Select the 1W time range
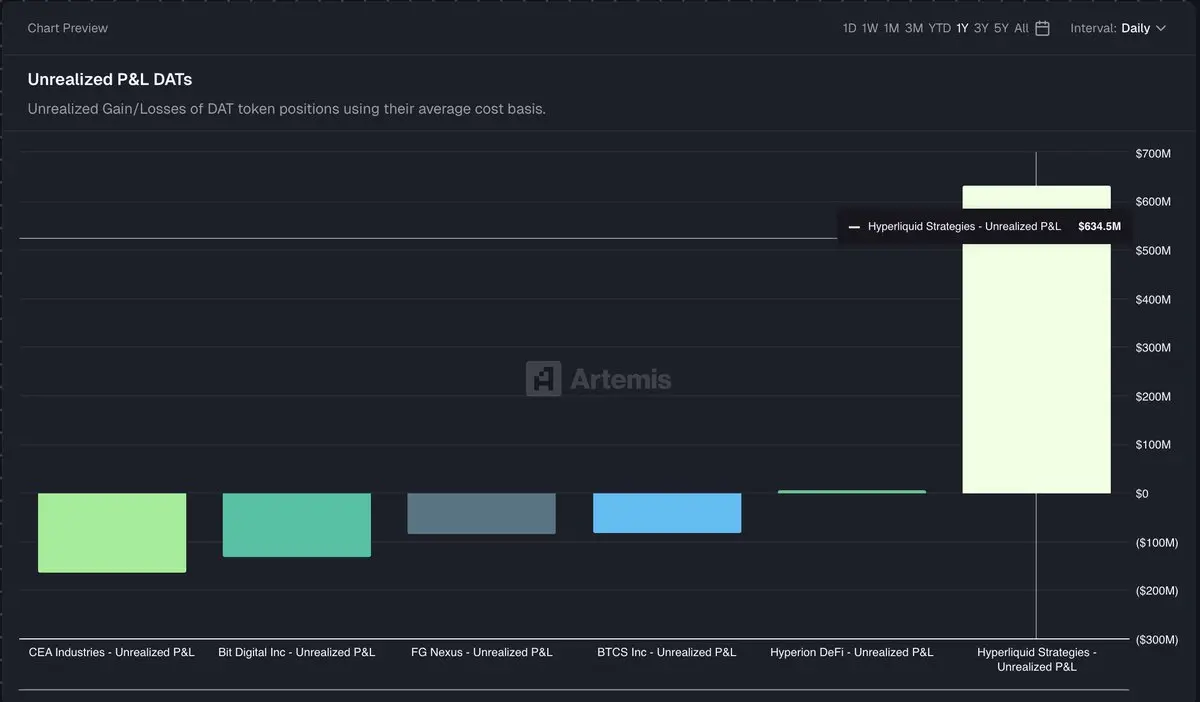Screen dimensions: 1200x702 [x=870, y=28]
